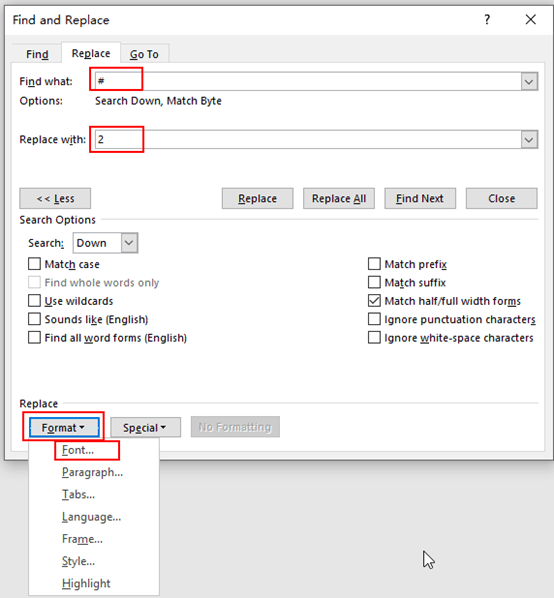Open the Search direction dropdown
This screenshot has height=598, width=554.
tap(129, 243)
